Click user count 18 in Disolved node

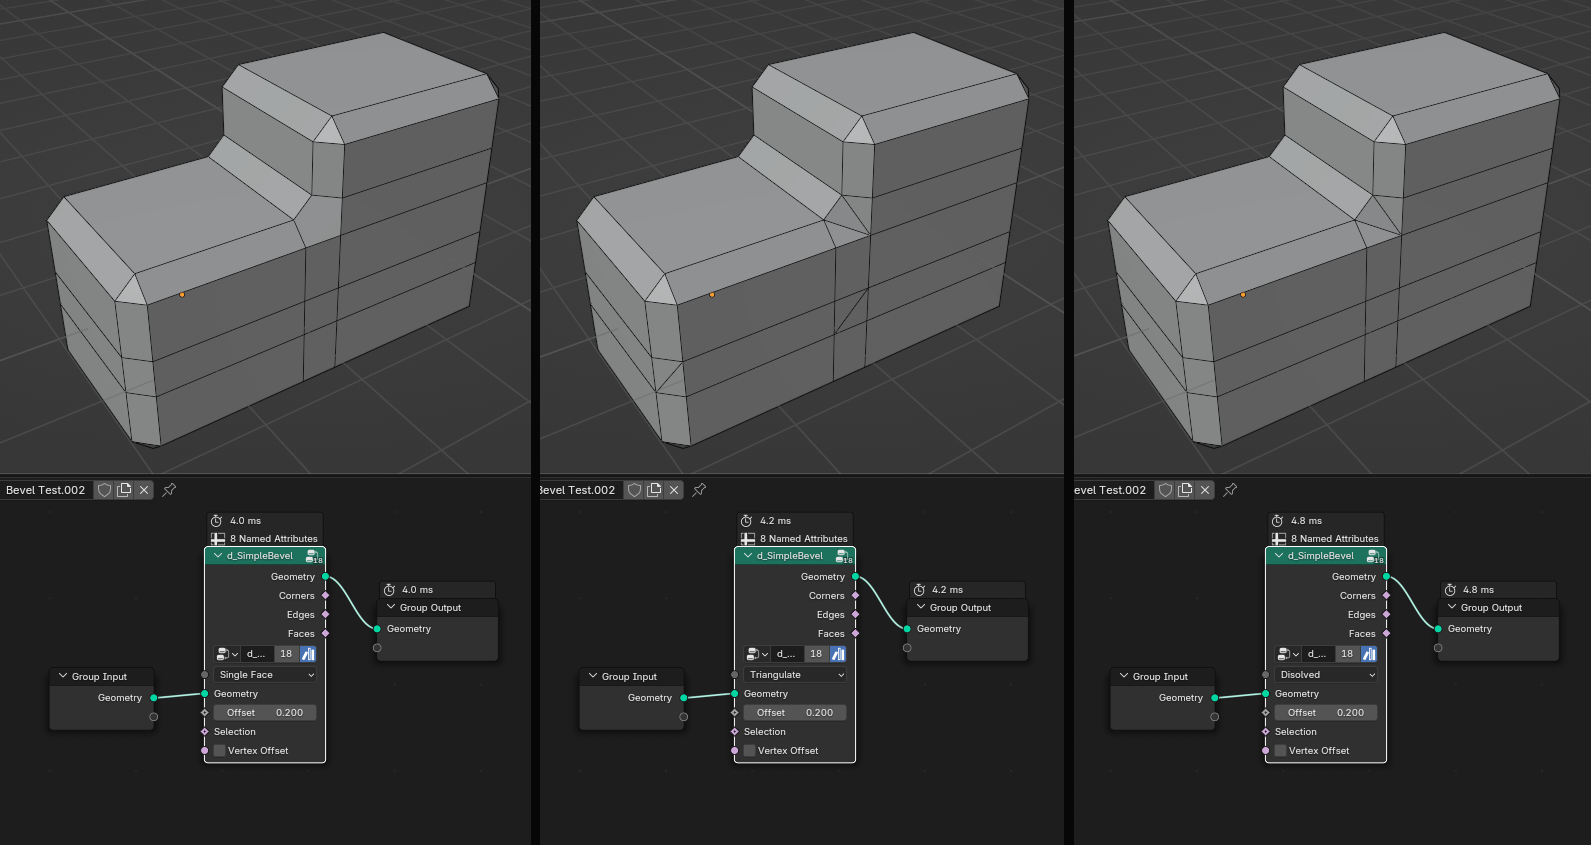1347,654
